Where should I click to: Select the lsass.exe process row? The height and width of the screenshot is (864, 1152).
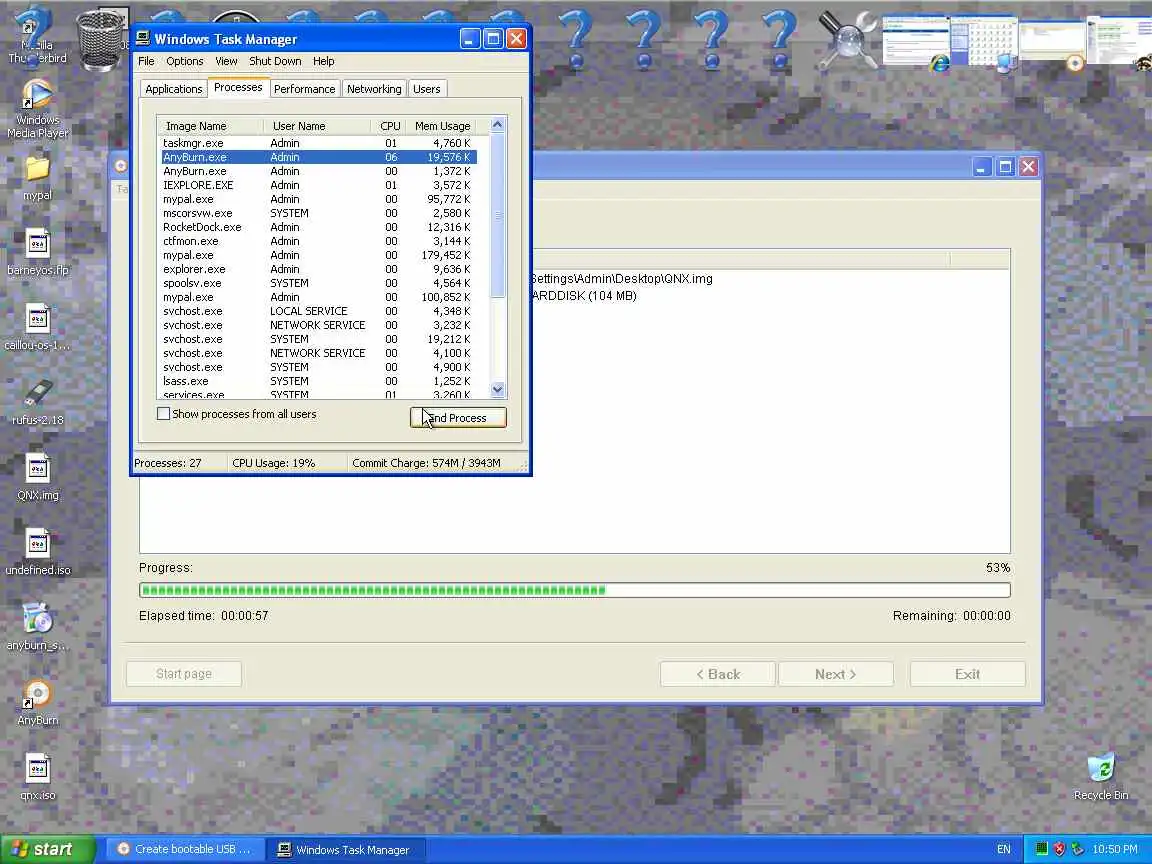(319, 381)
